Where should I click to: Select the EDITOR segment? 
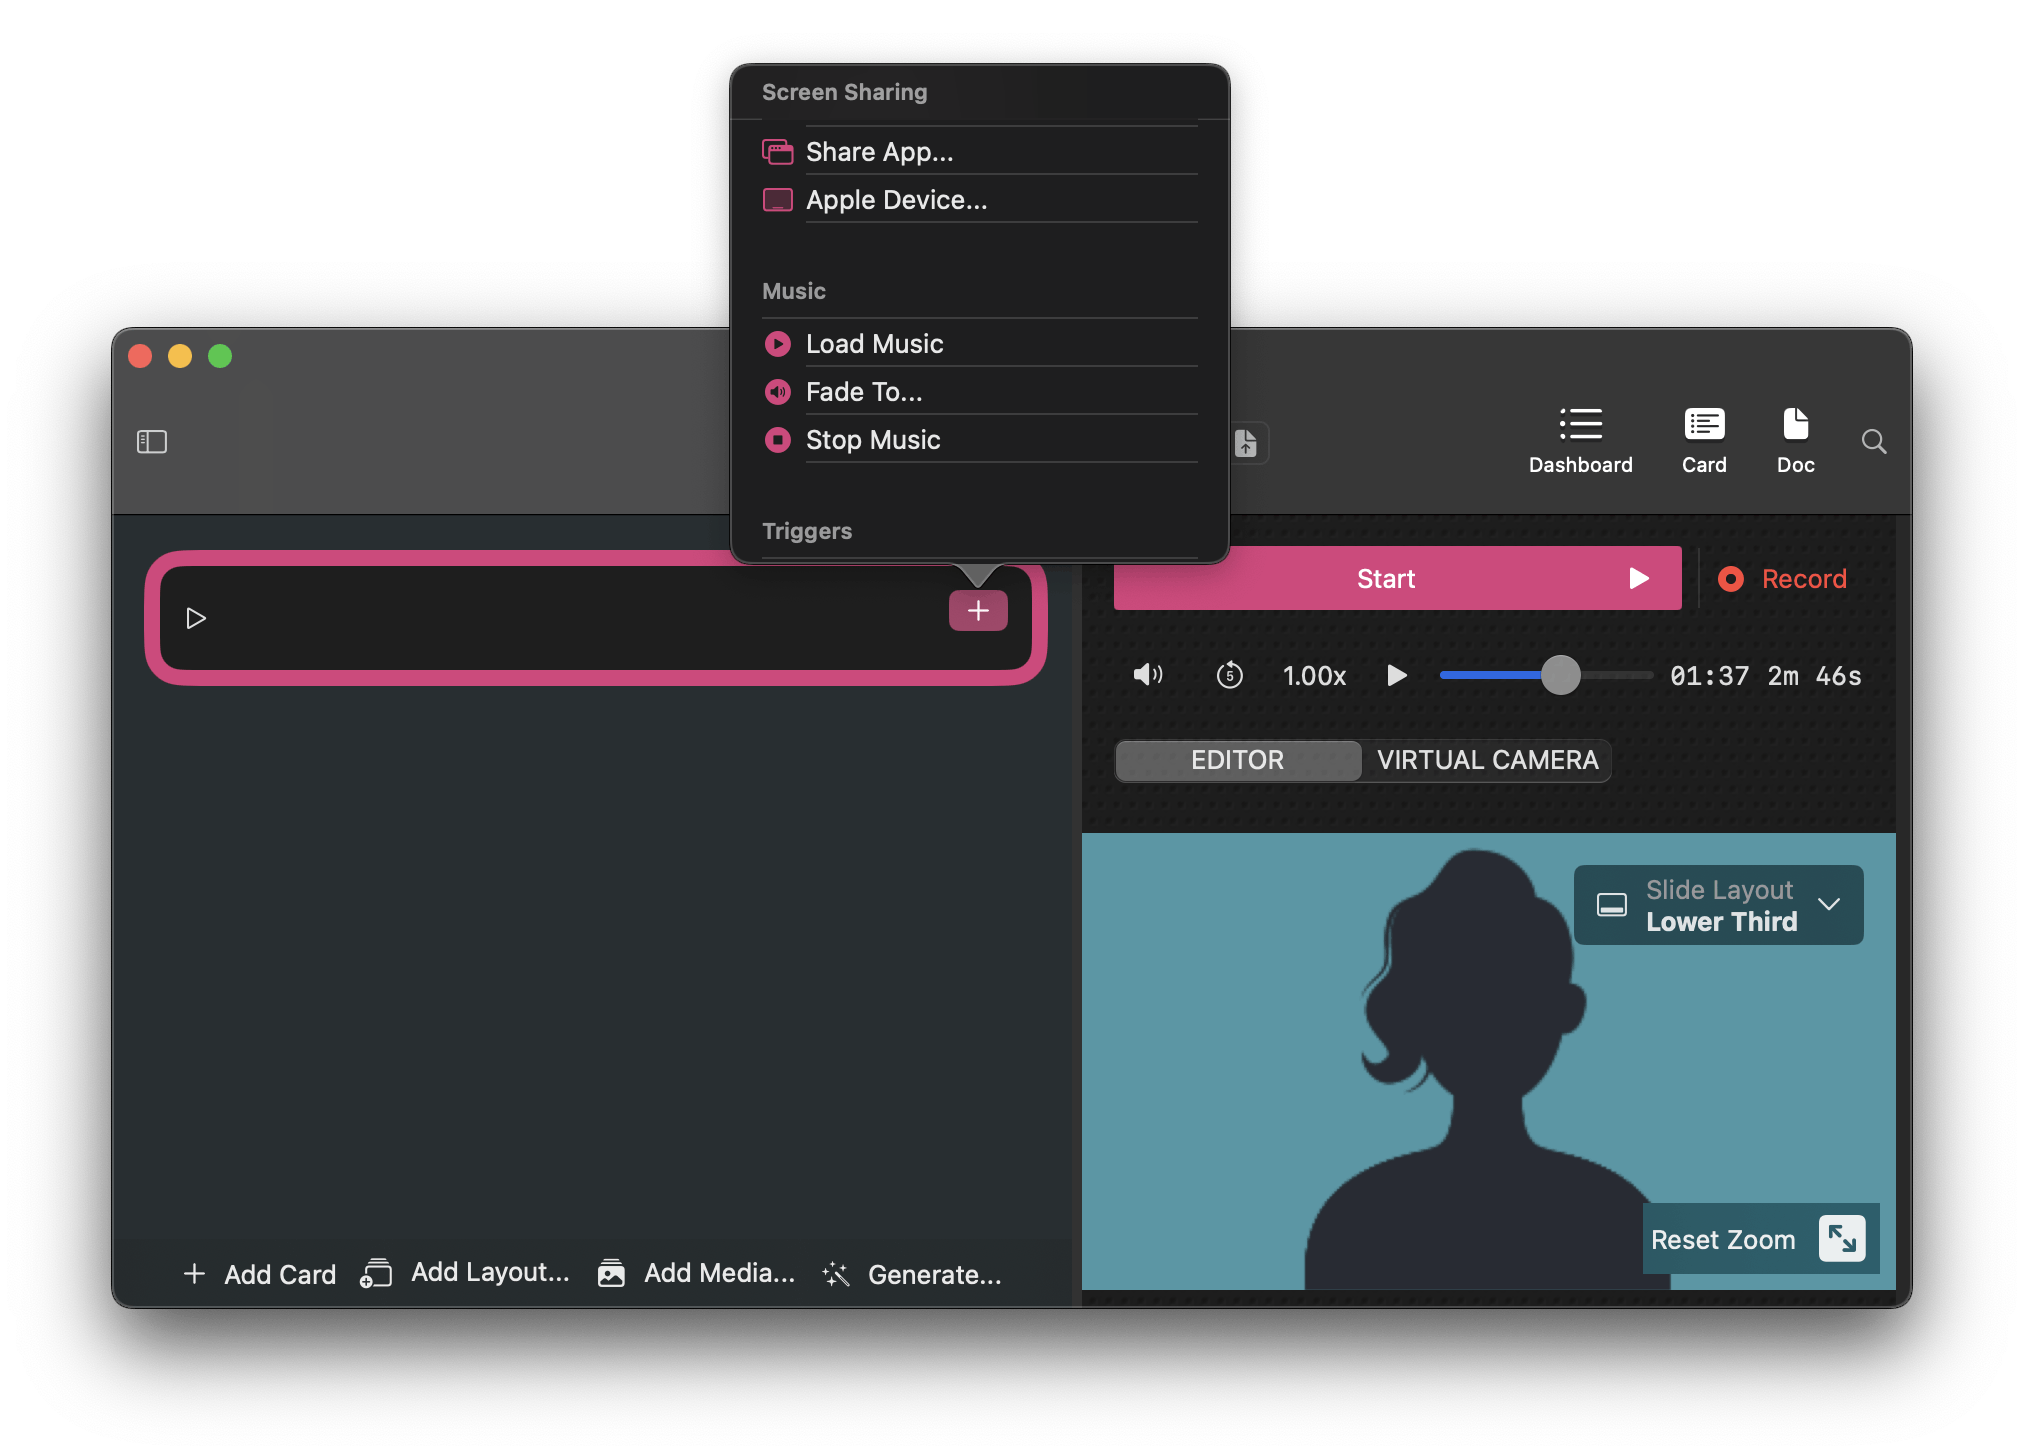coord(1237,760)
